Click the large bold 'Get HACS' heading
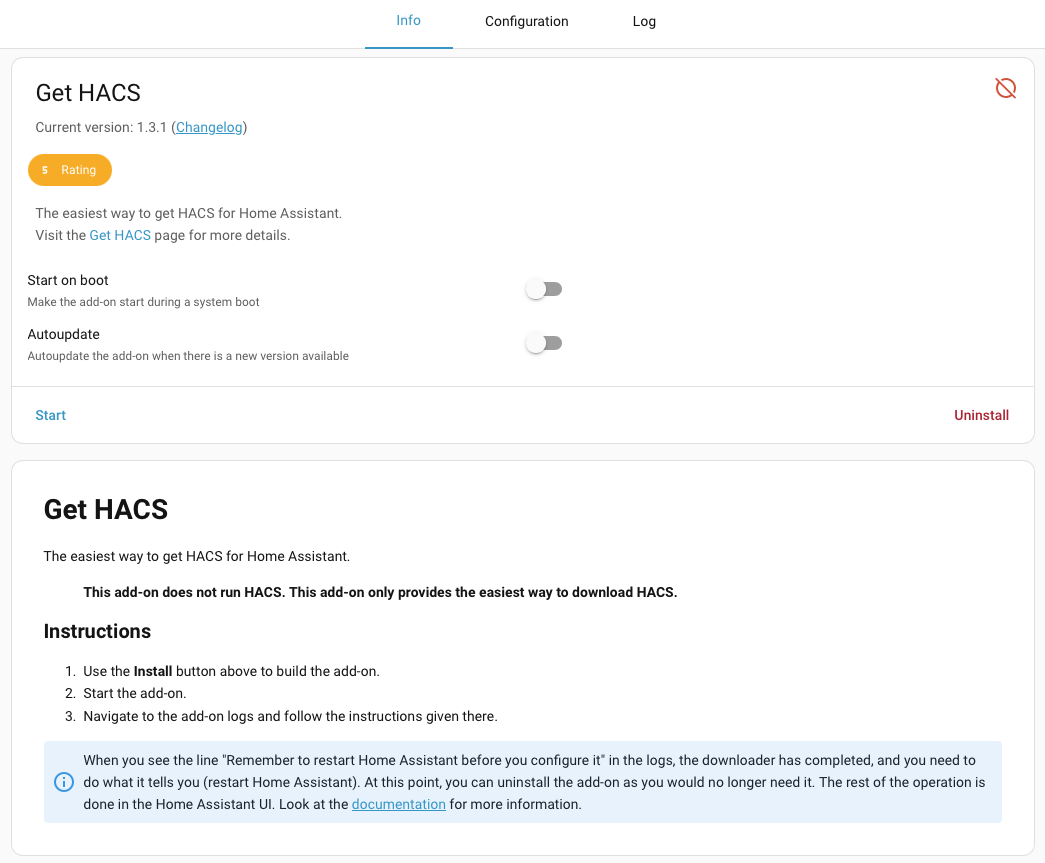 coord(106,510)
